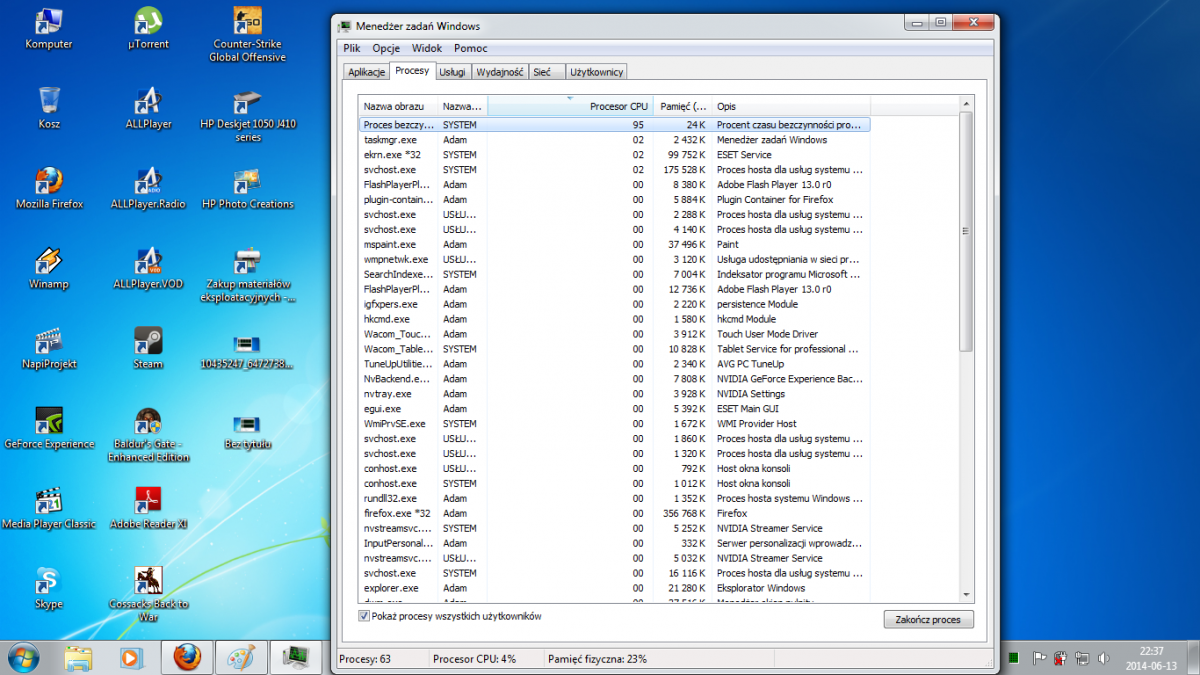Switch to the Wydajność tab
1200x675 pixels.
500,72
